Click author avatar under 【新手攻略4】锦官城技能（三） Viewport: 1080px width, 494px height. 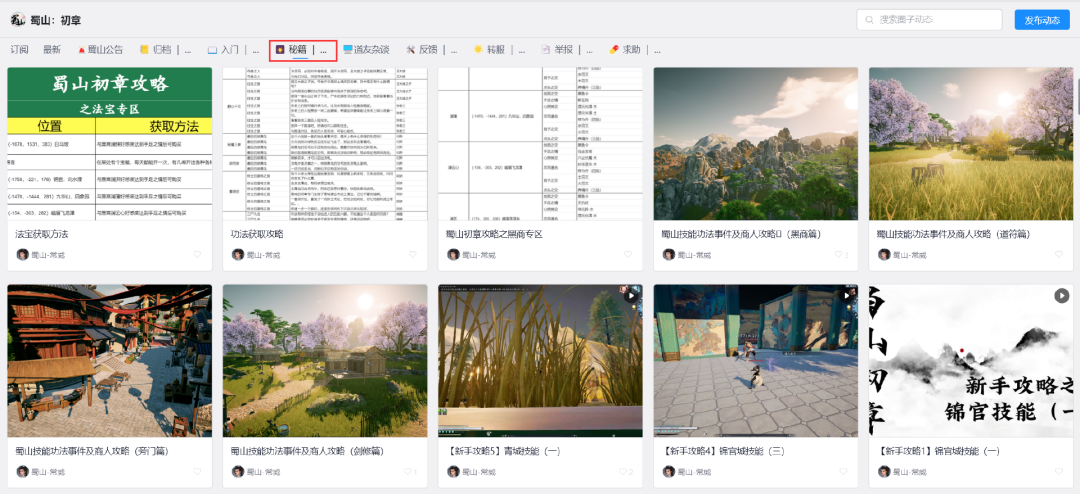tap(669, 472)
